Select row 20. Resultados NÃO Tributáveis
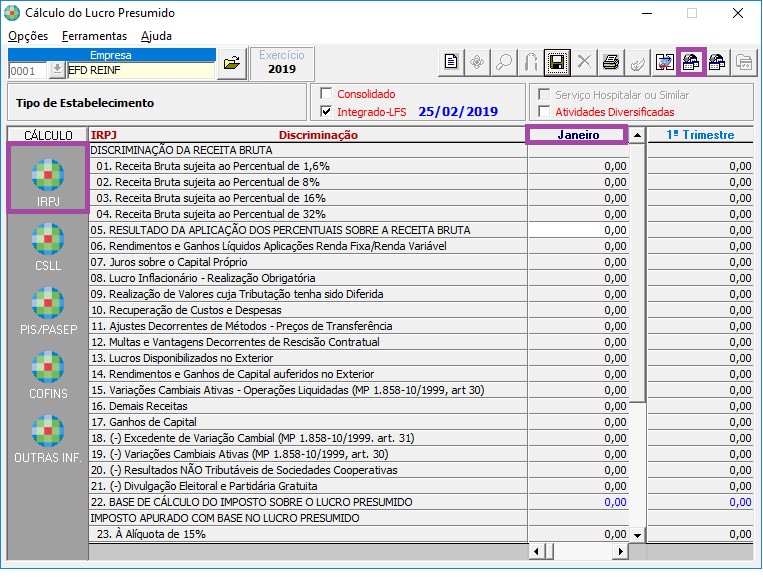 (308, 470)
